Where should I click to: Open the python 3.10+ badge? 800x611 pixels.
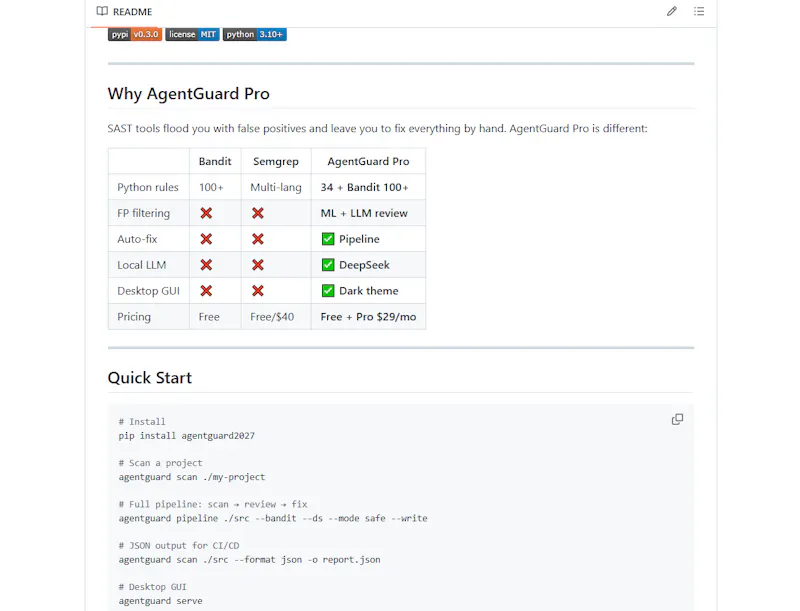(x=255, y=34)
